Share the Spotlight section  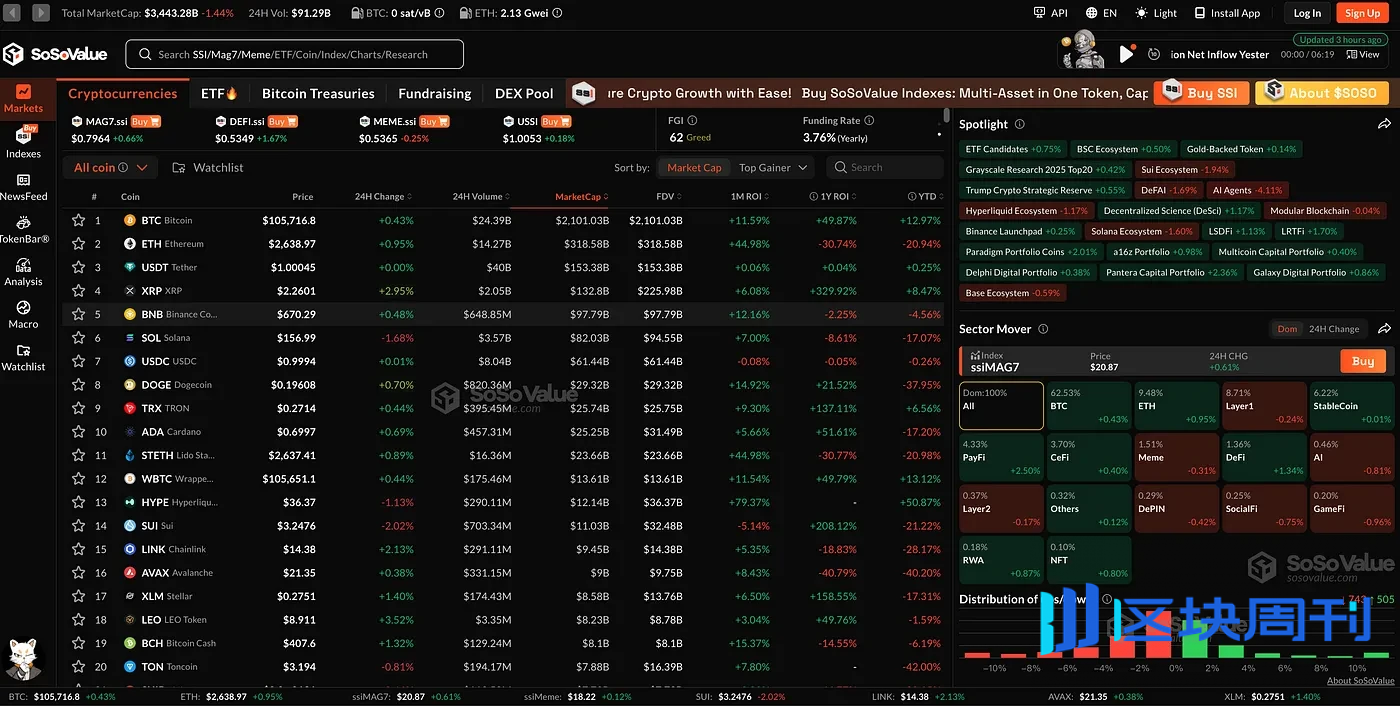click(1384, 124)
